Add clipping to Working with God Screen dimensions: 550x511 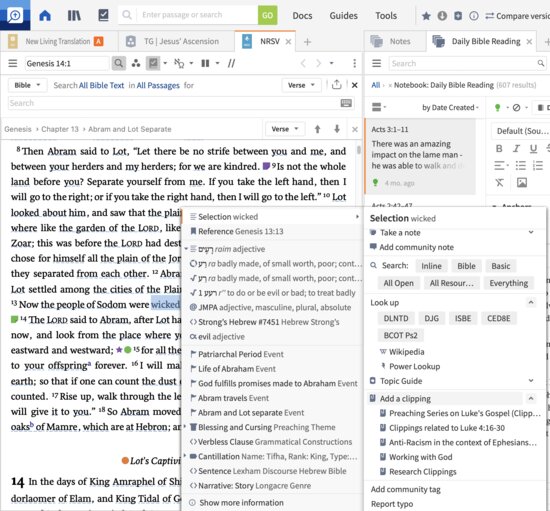(420, 457)
